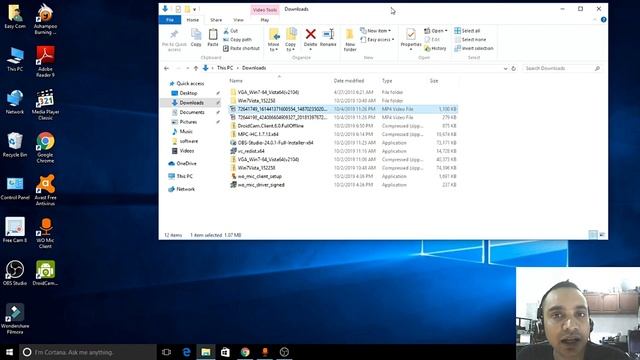
Task: Click the red Delete icon
Action: [x=311, y=34]
